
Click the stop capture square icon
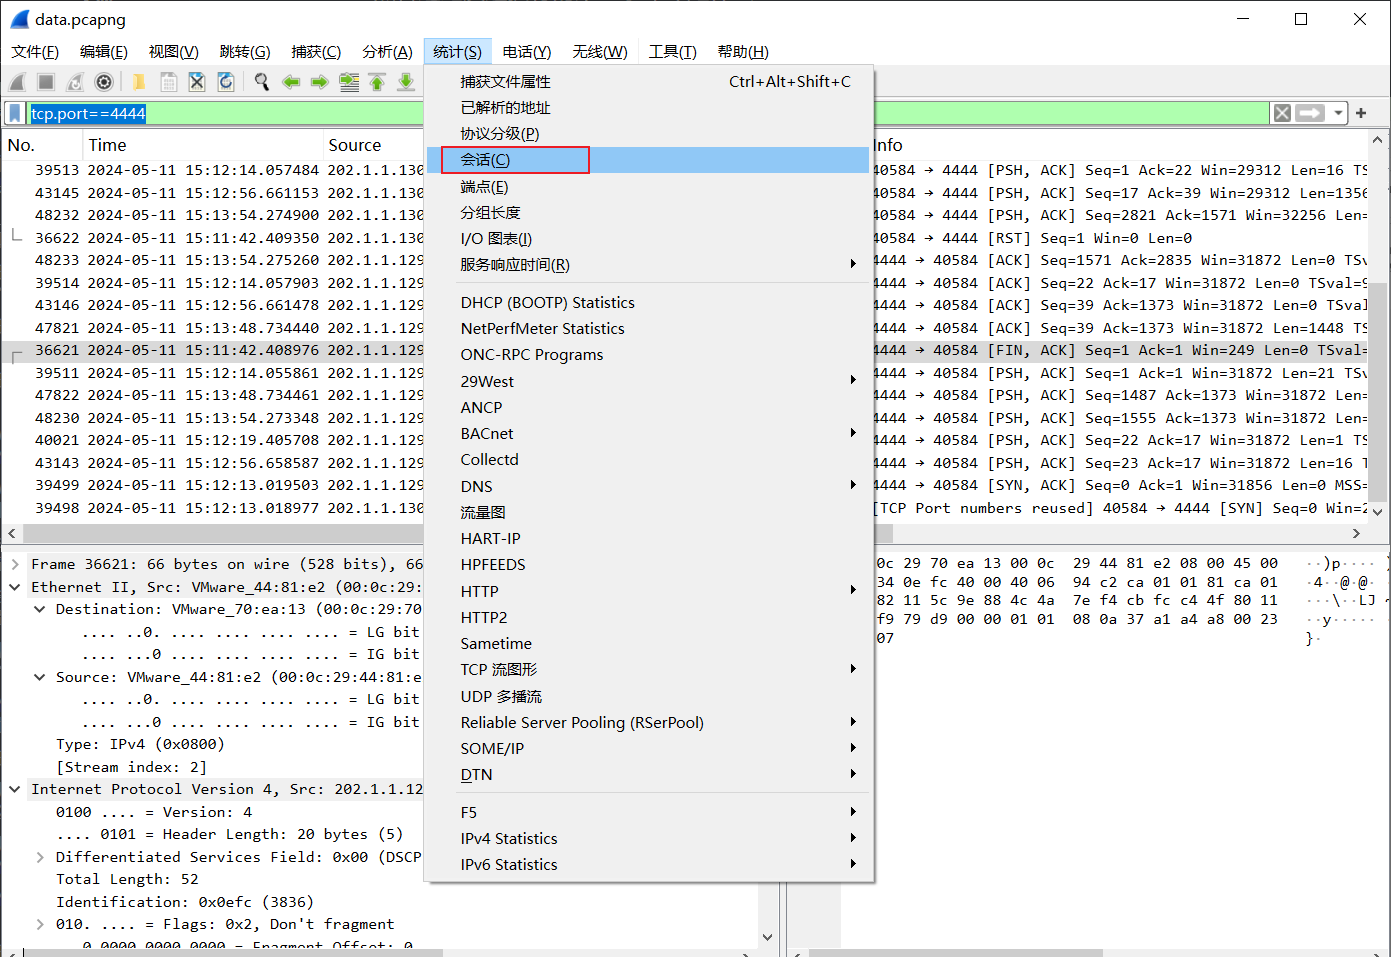click(46, 82)
